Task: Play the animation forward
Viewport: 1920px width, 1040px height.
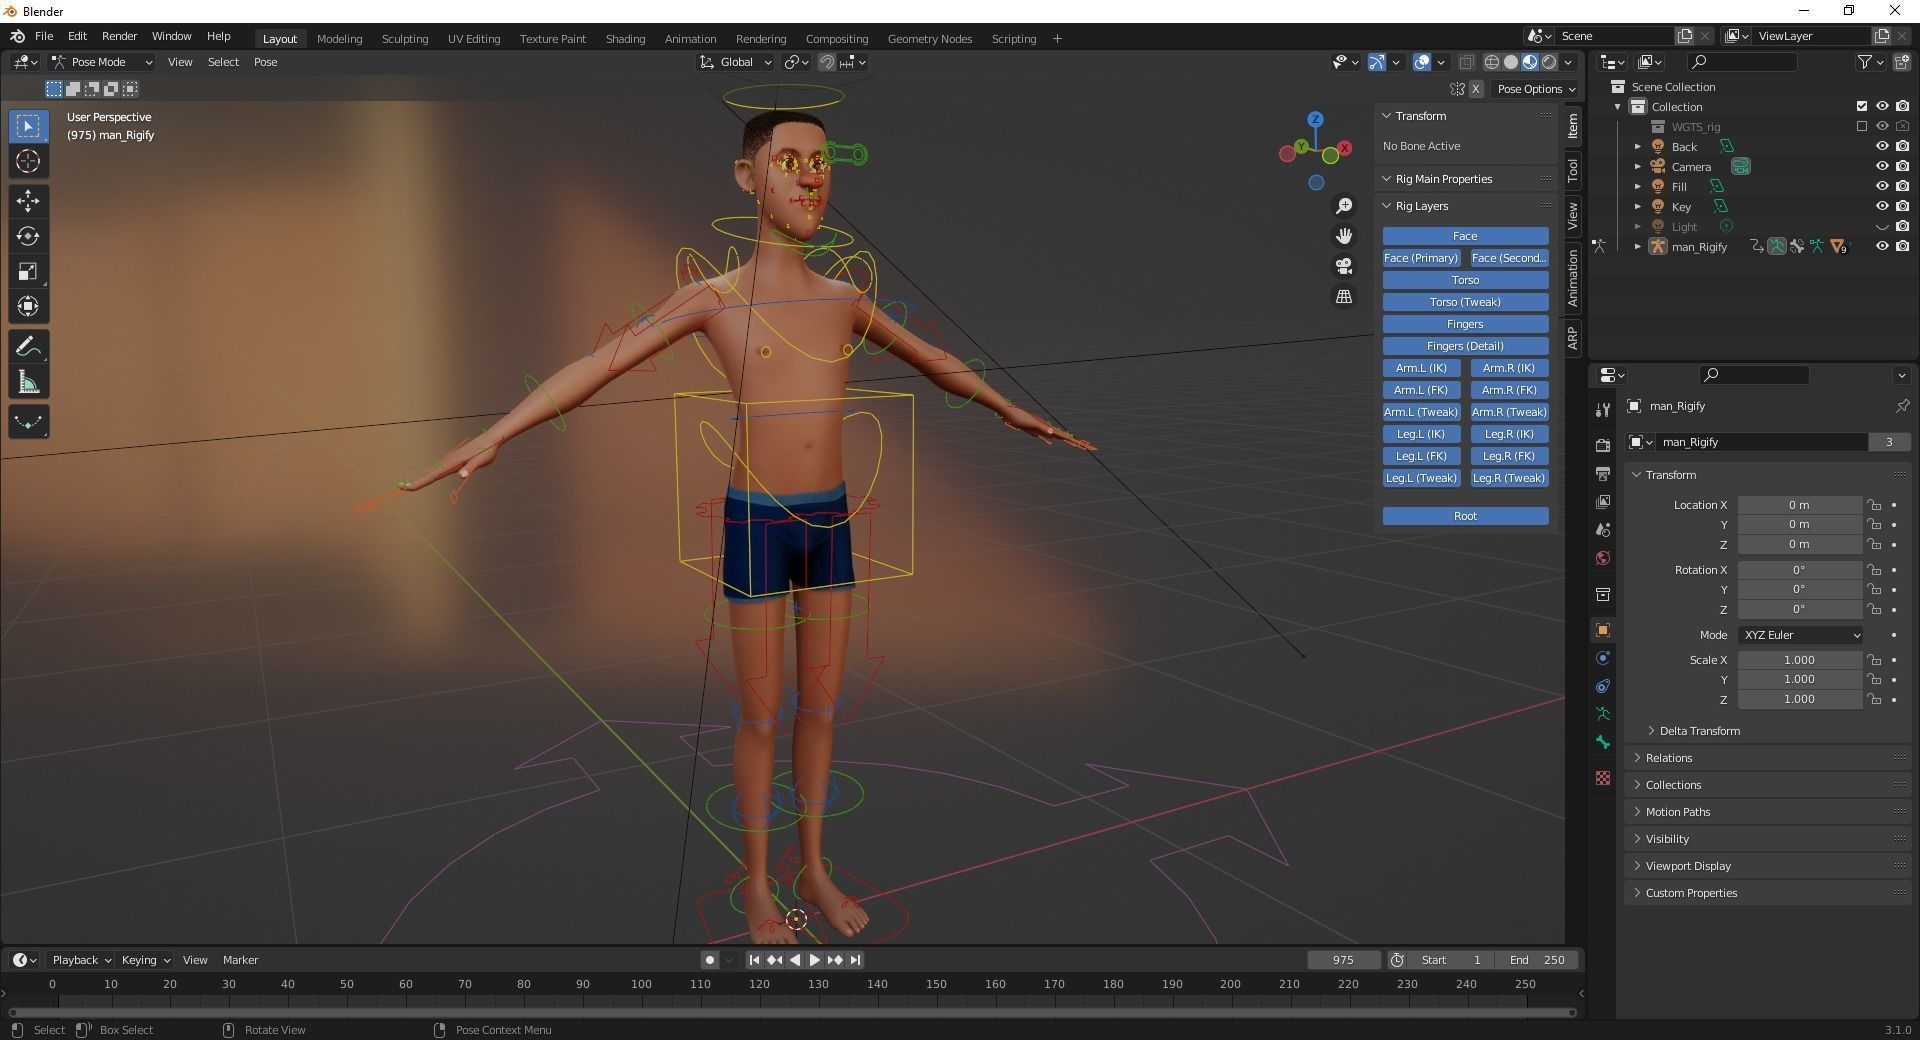Action: point(815,960)
